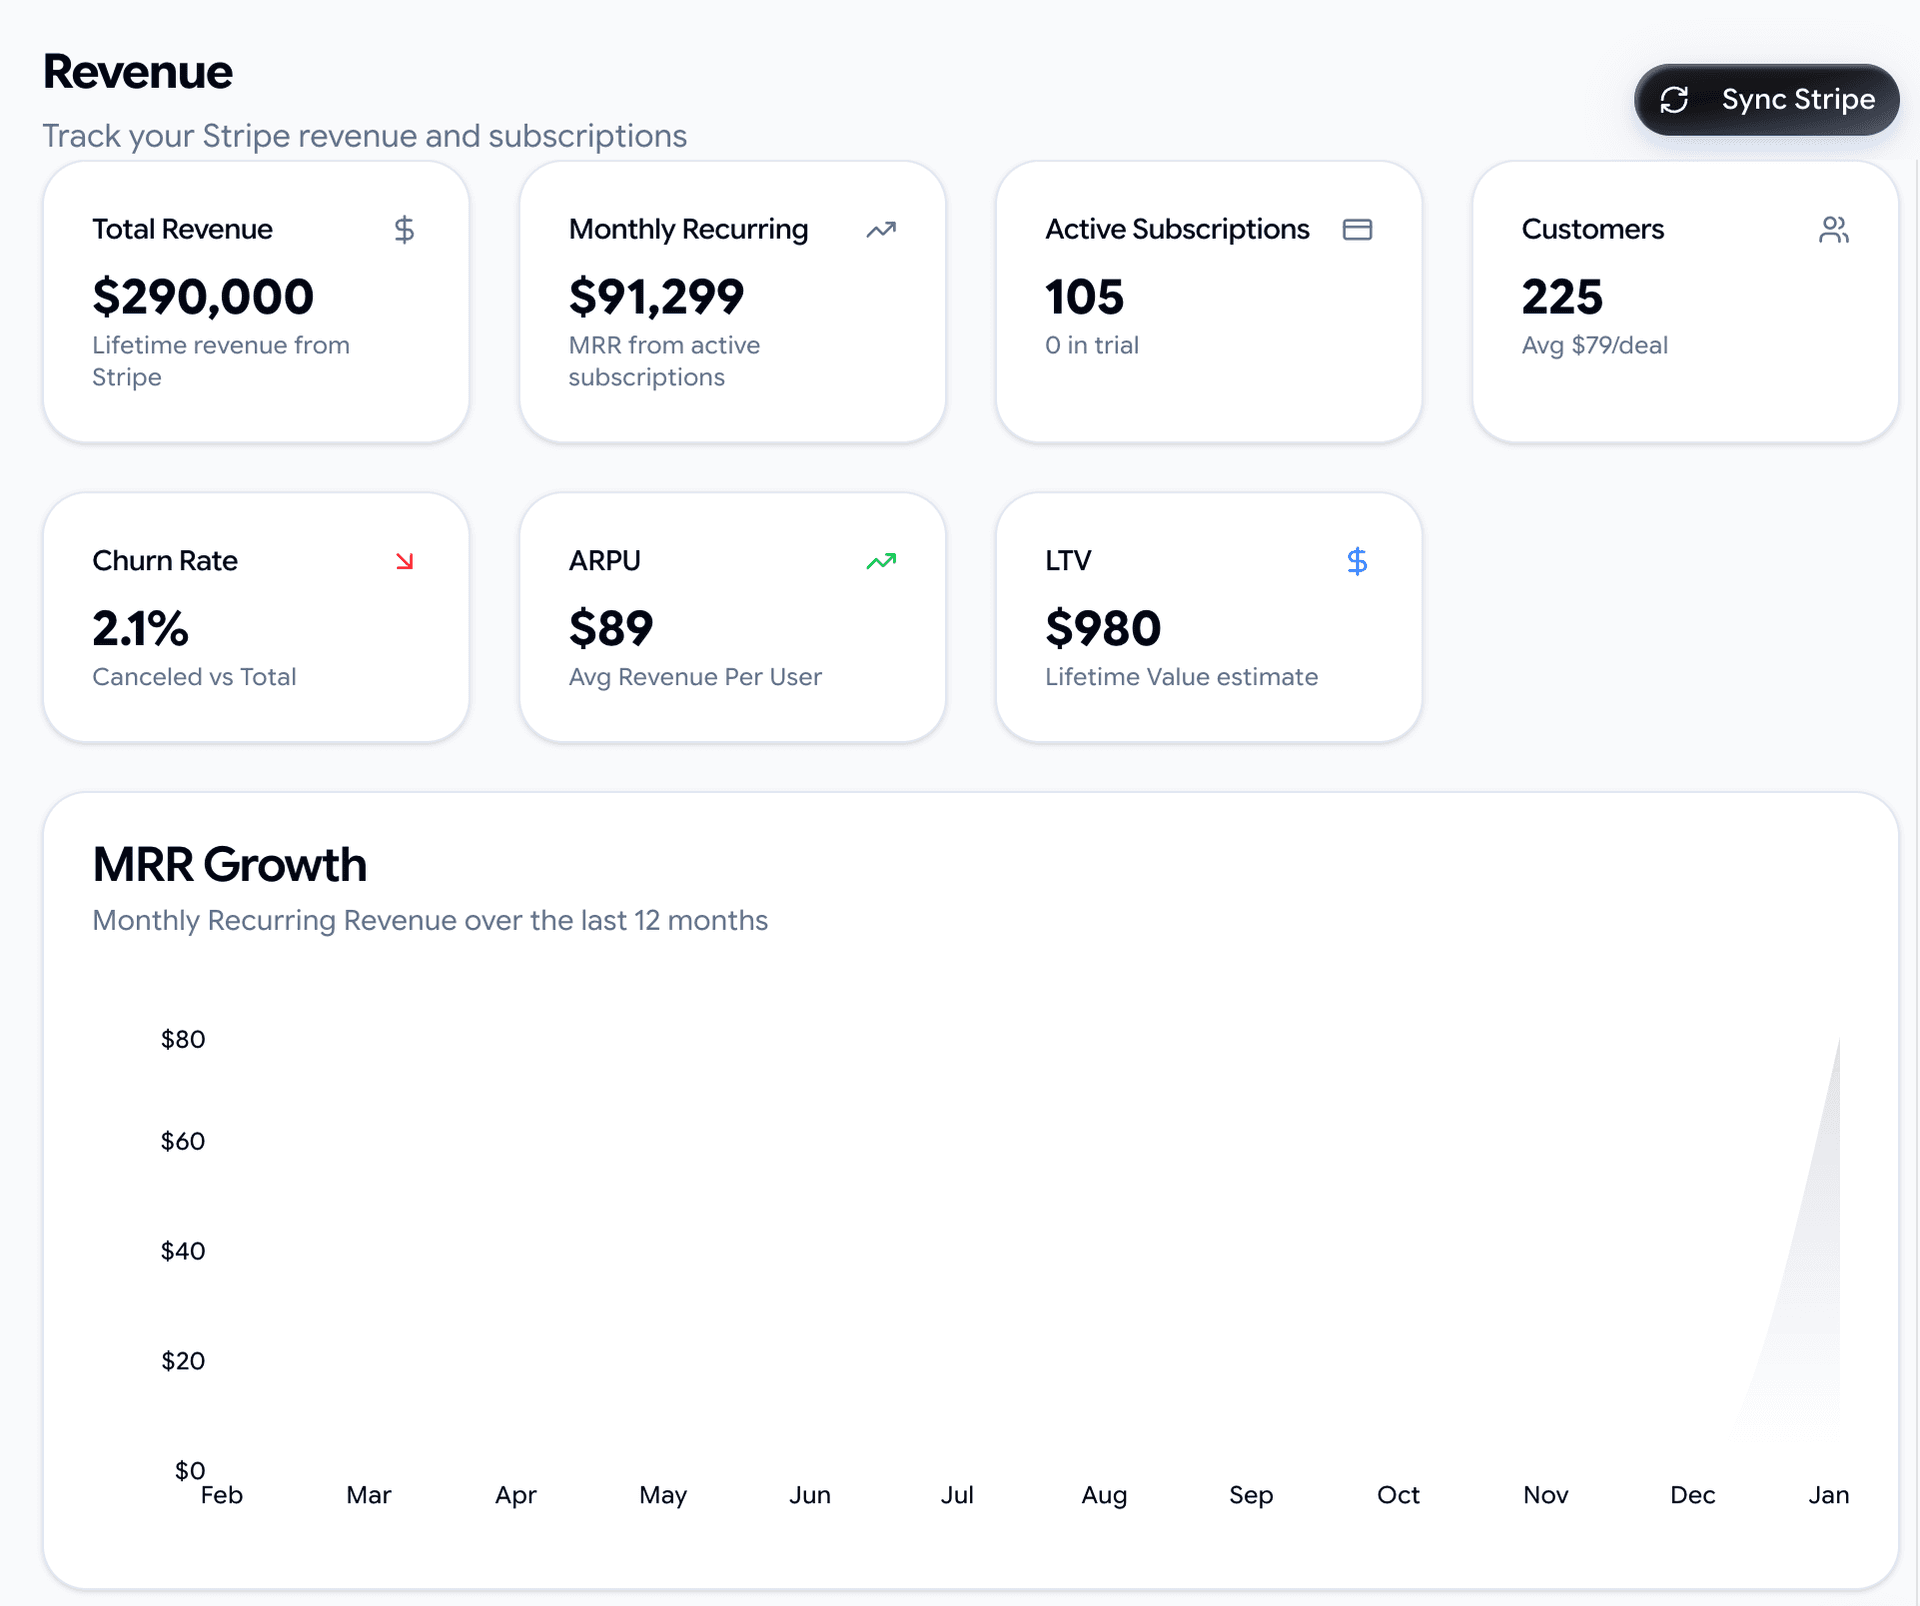1920x1606 pixels.
Task: Select the LTV card showing $980
Action: click(x=1208, y=616)
